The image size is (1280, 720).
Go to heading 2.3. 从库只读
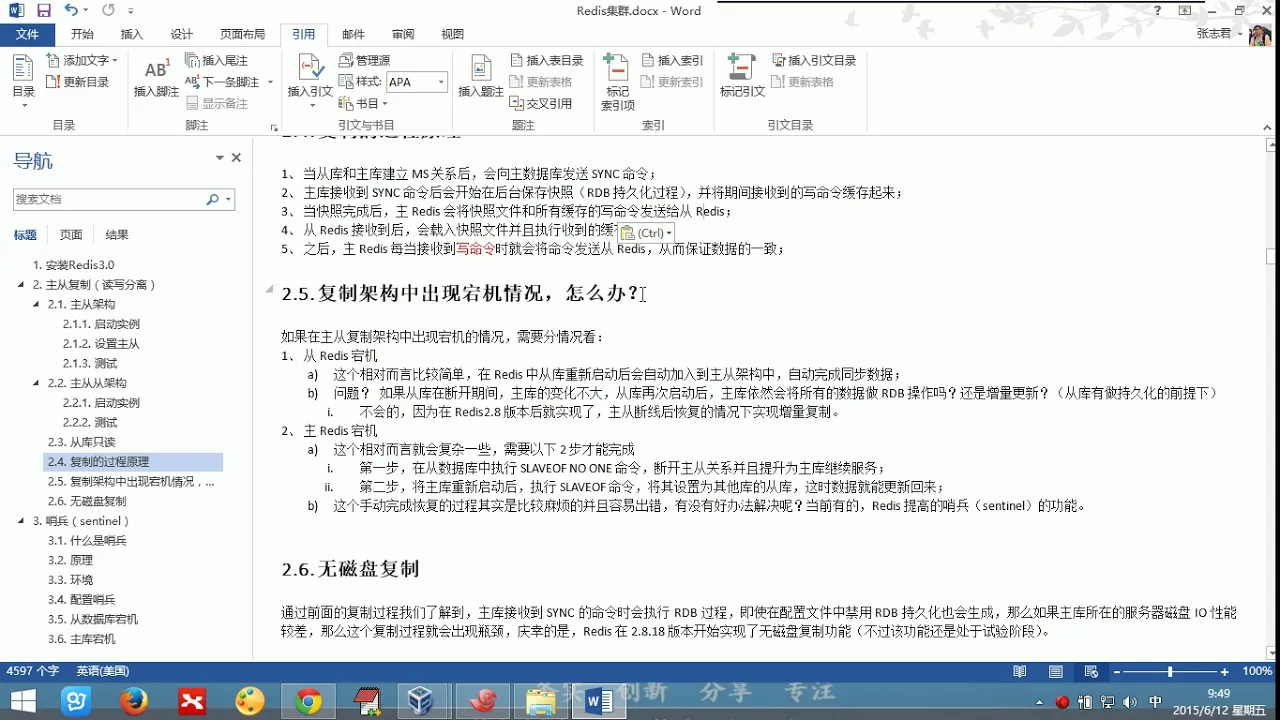pyautogui.click(x=81, y=442)
